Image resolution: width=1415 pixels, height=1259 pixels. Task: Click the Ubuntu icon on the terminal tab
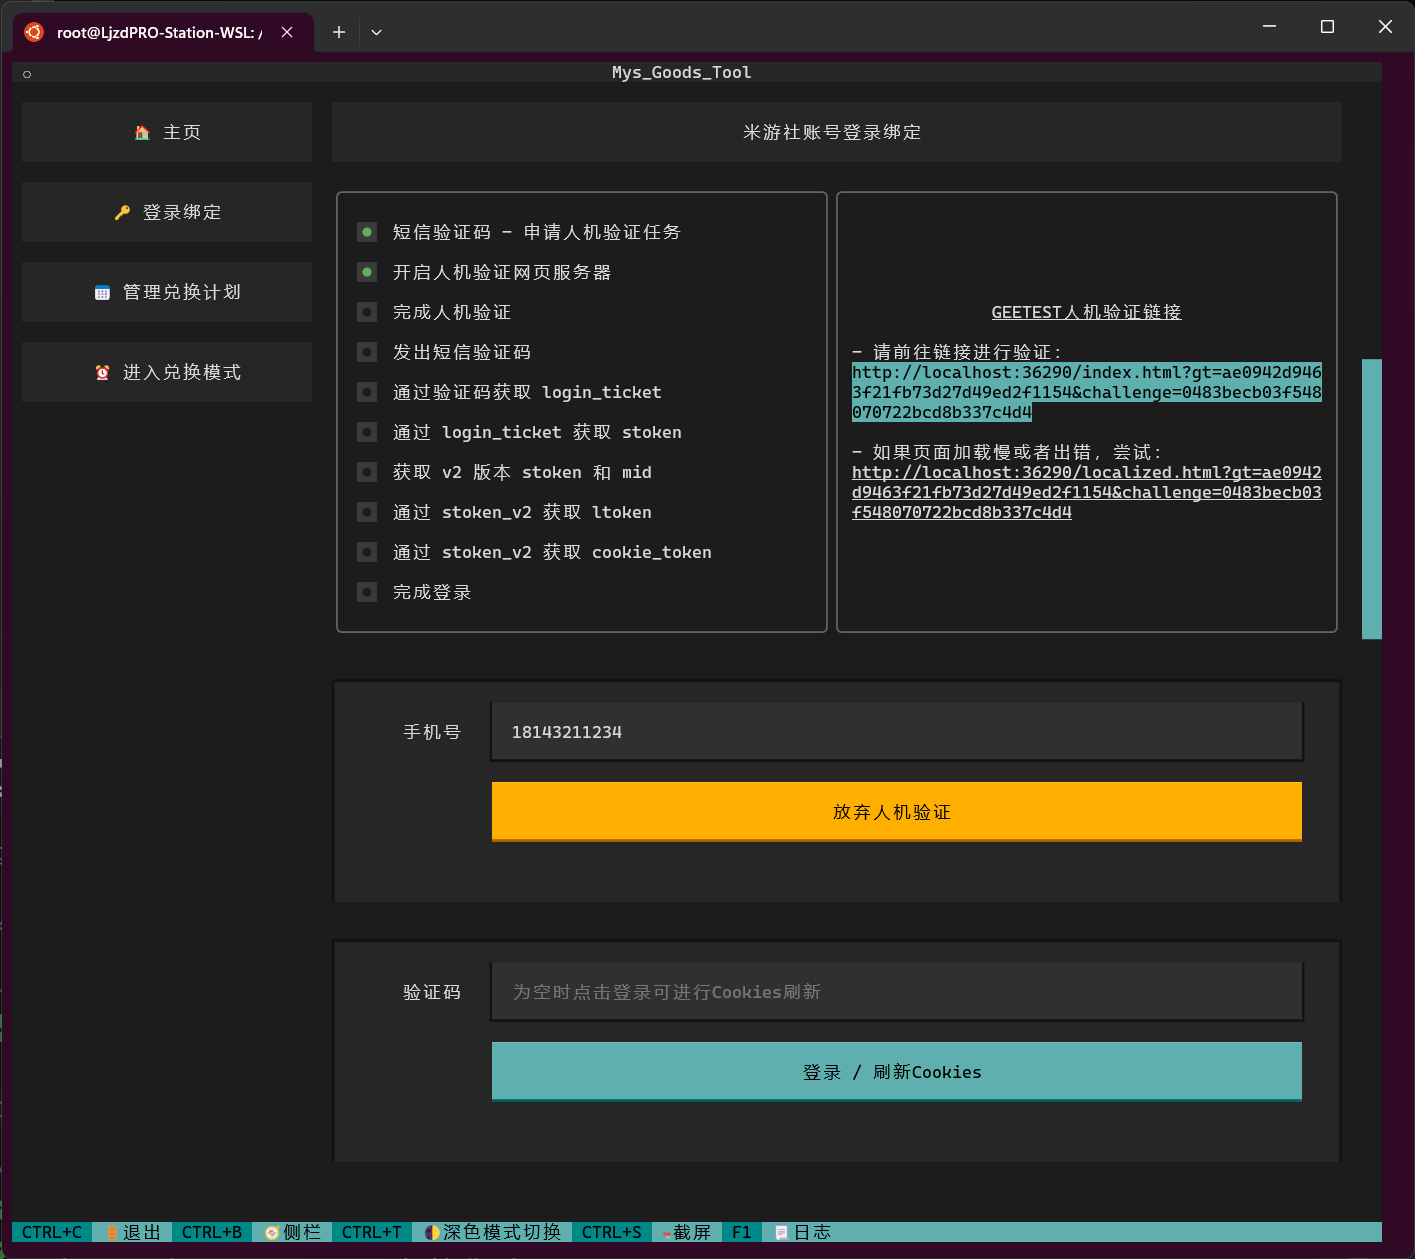(32, 32)
